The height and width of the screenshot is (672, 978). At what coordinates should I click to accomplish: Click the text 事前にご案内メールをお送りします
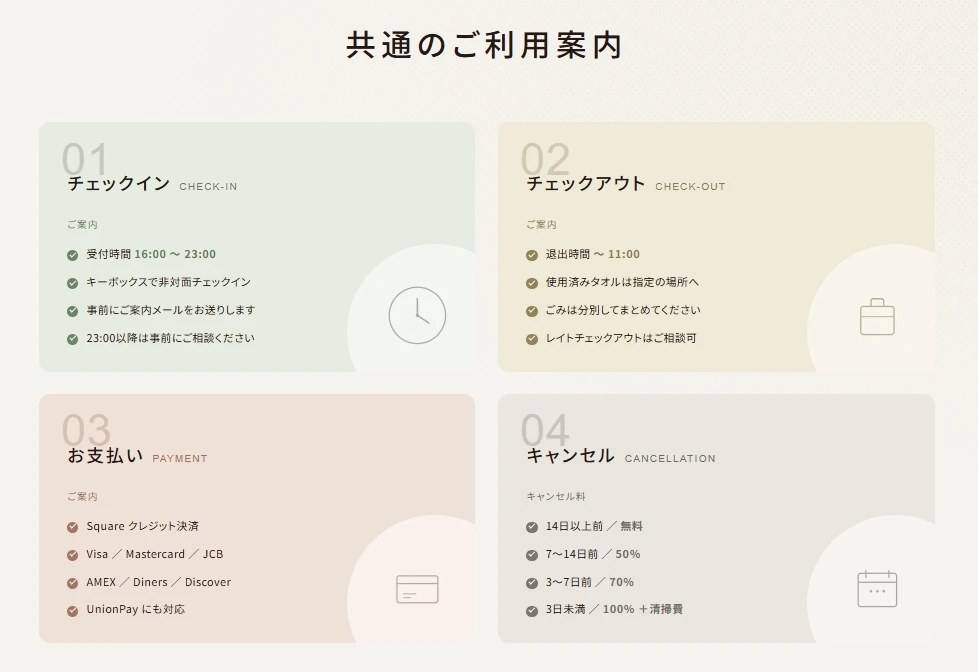(x=171, y=310)
